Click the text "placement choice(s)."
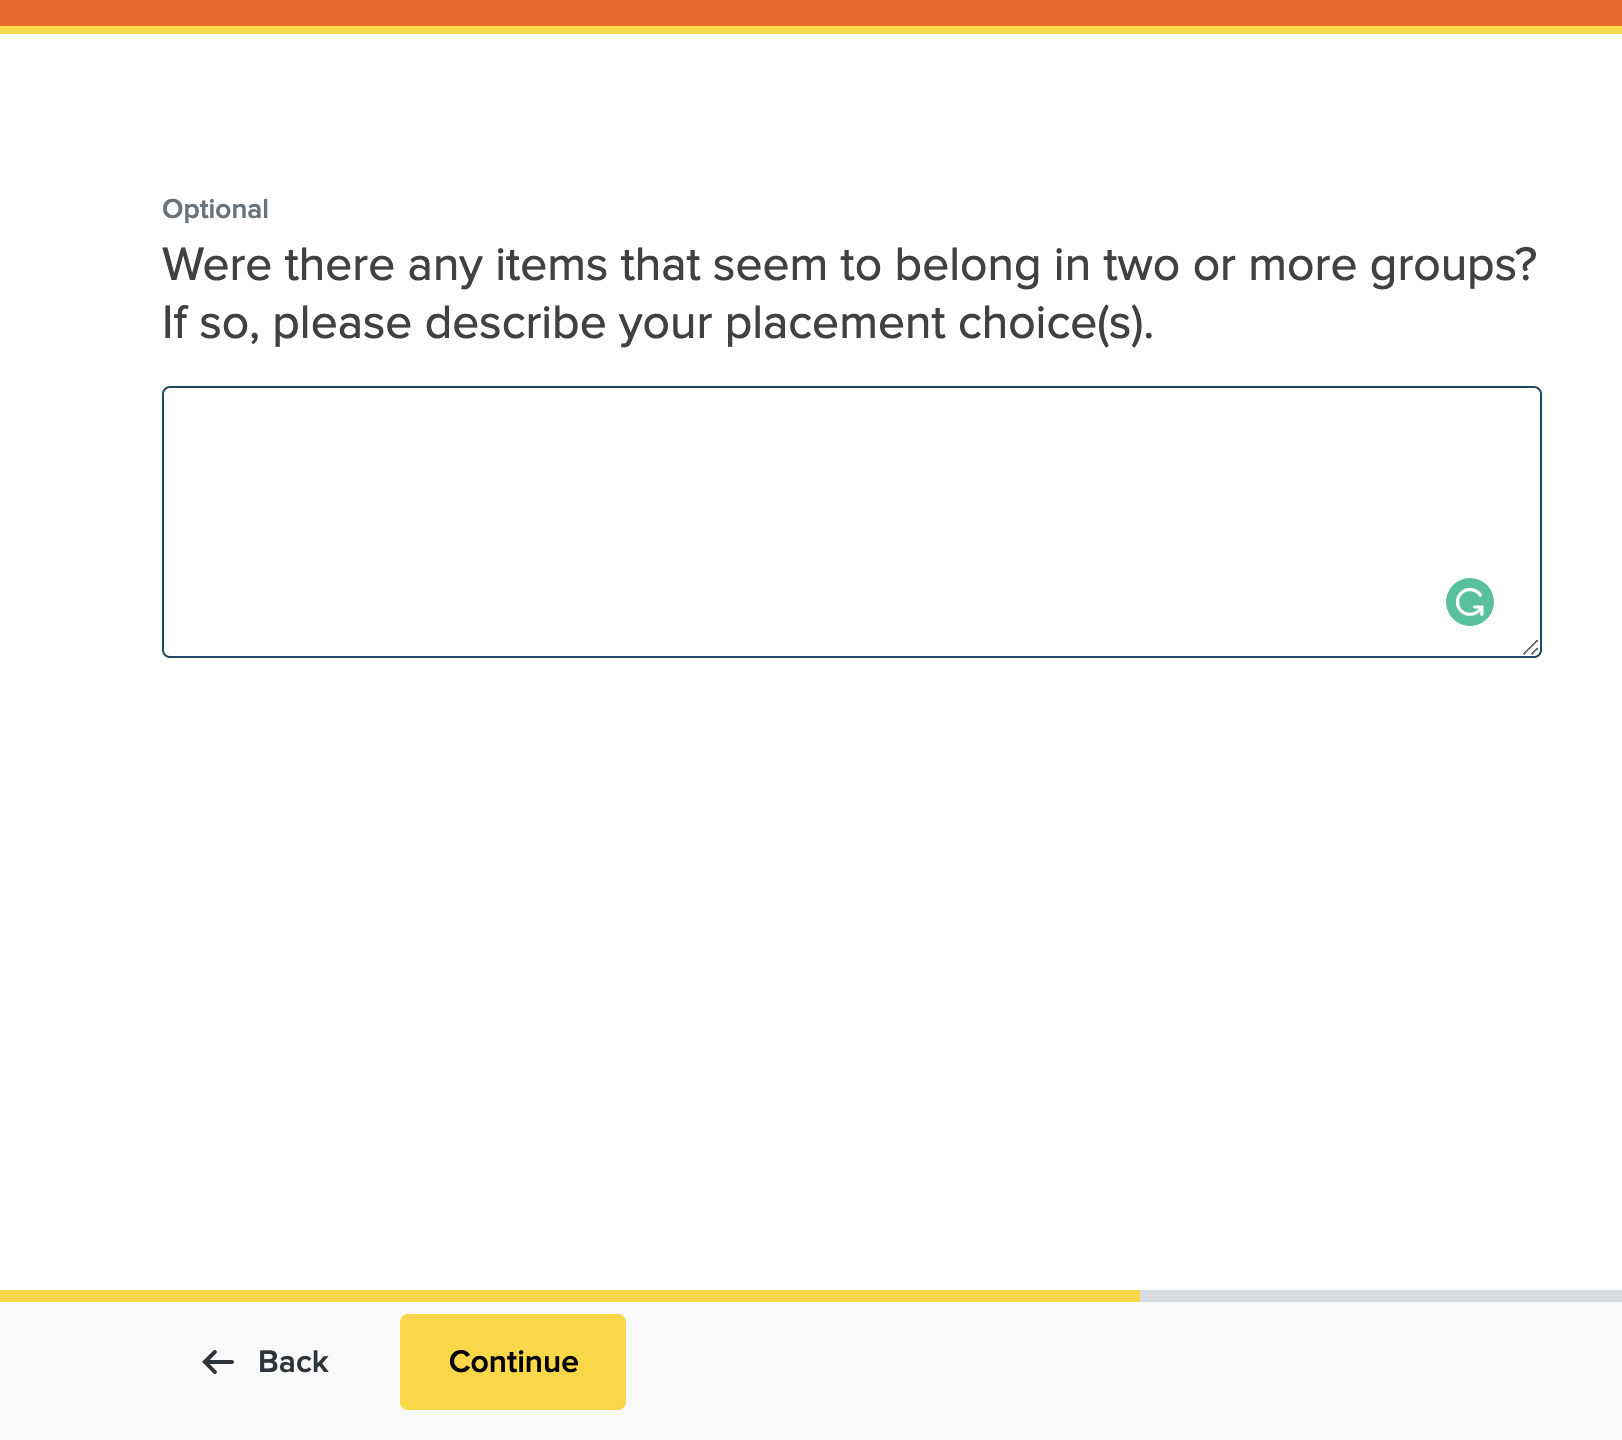This screenshot has height=1440, width=1622. pyautogui.click(x=939, y=323)
